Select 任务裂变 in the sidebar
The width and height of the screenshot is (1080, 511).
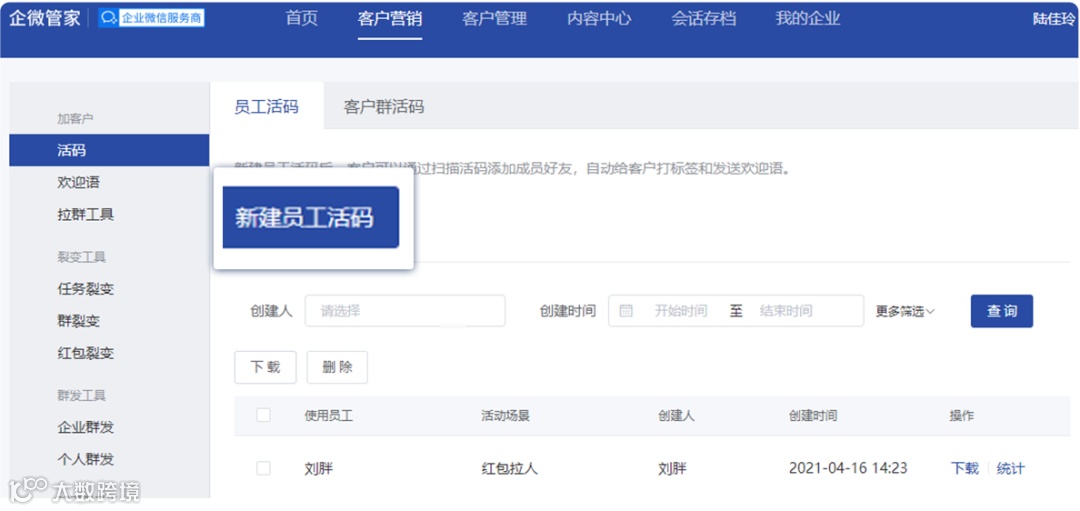point(85,289)
